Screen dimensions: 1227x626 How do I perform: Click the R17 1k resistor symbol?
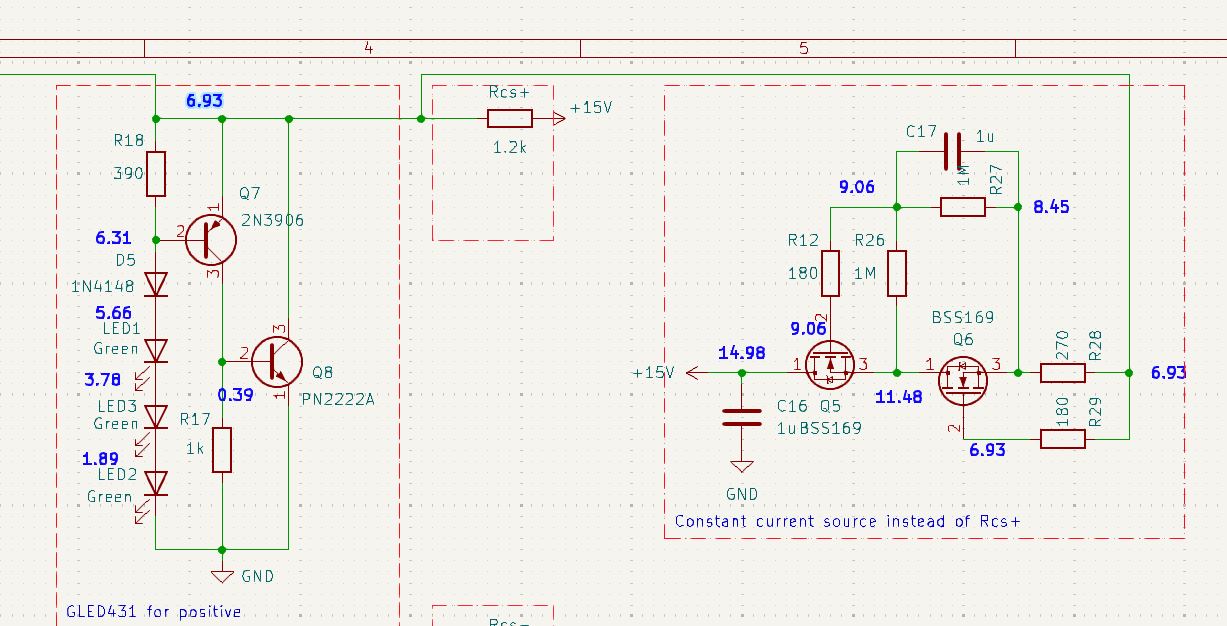tap(222, 449)
